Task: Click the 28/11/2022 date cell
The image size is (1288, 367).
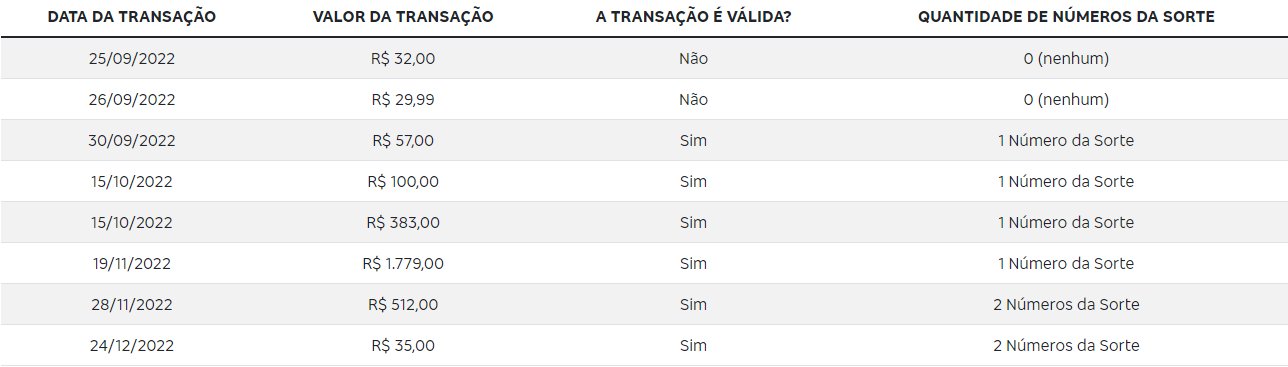Action: pyautogui.click(x=132, y=305)
